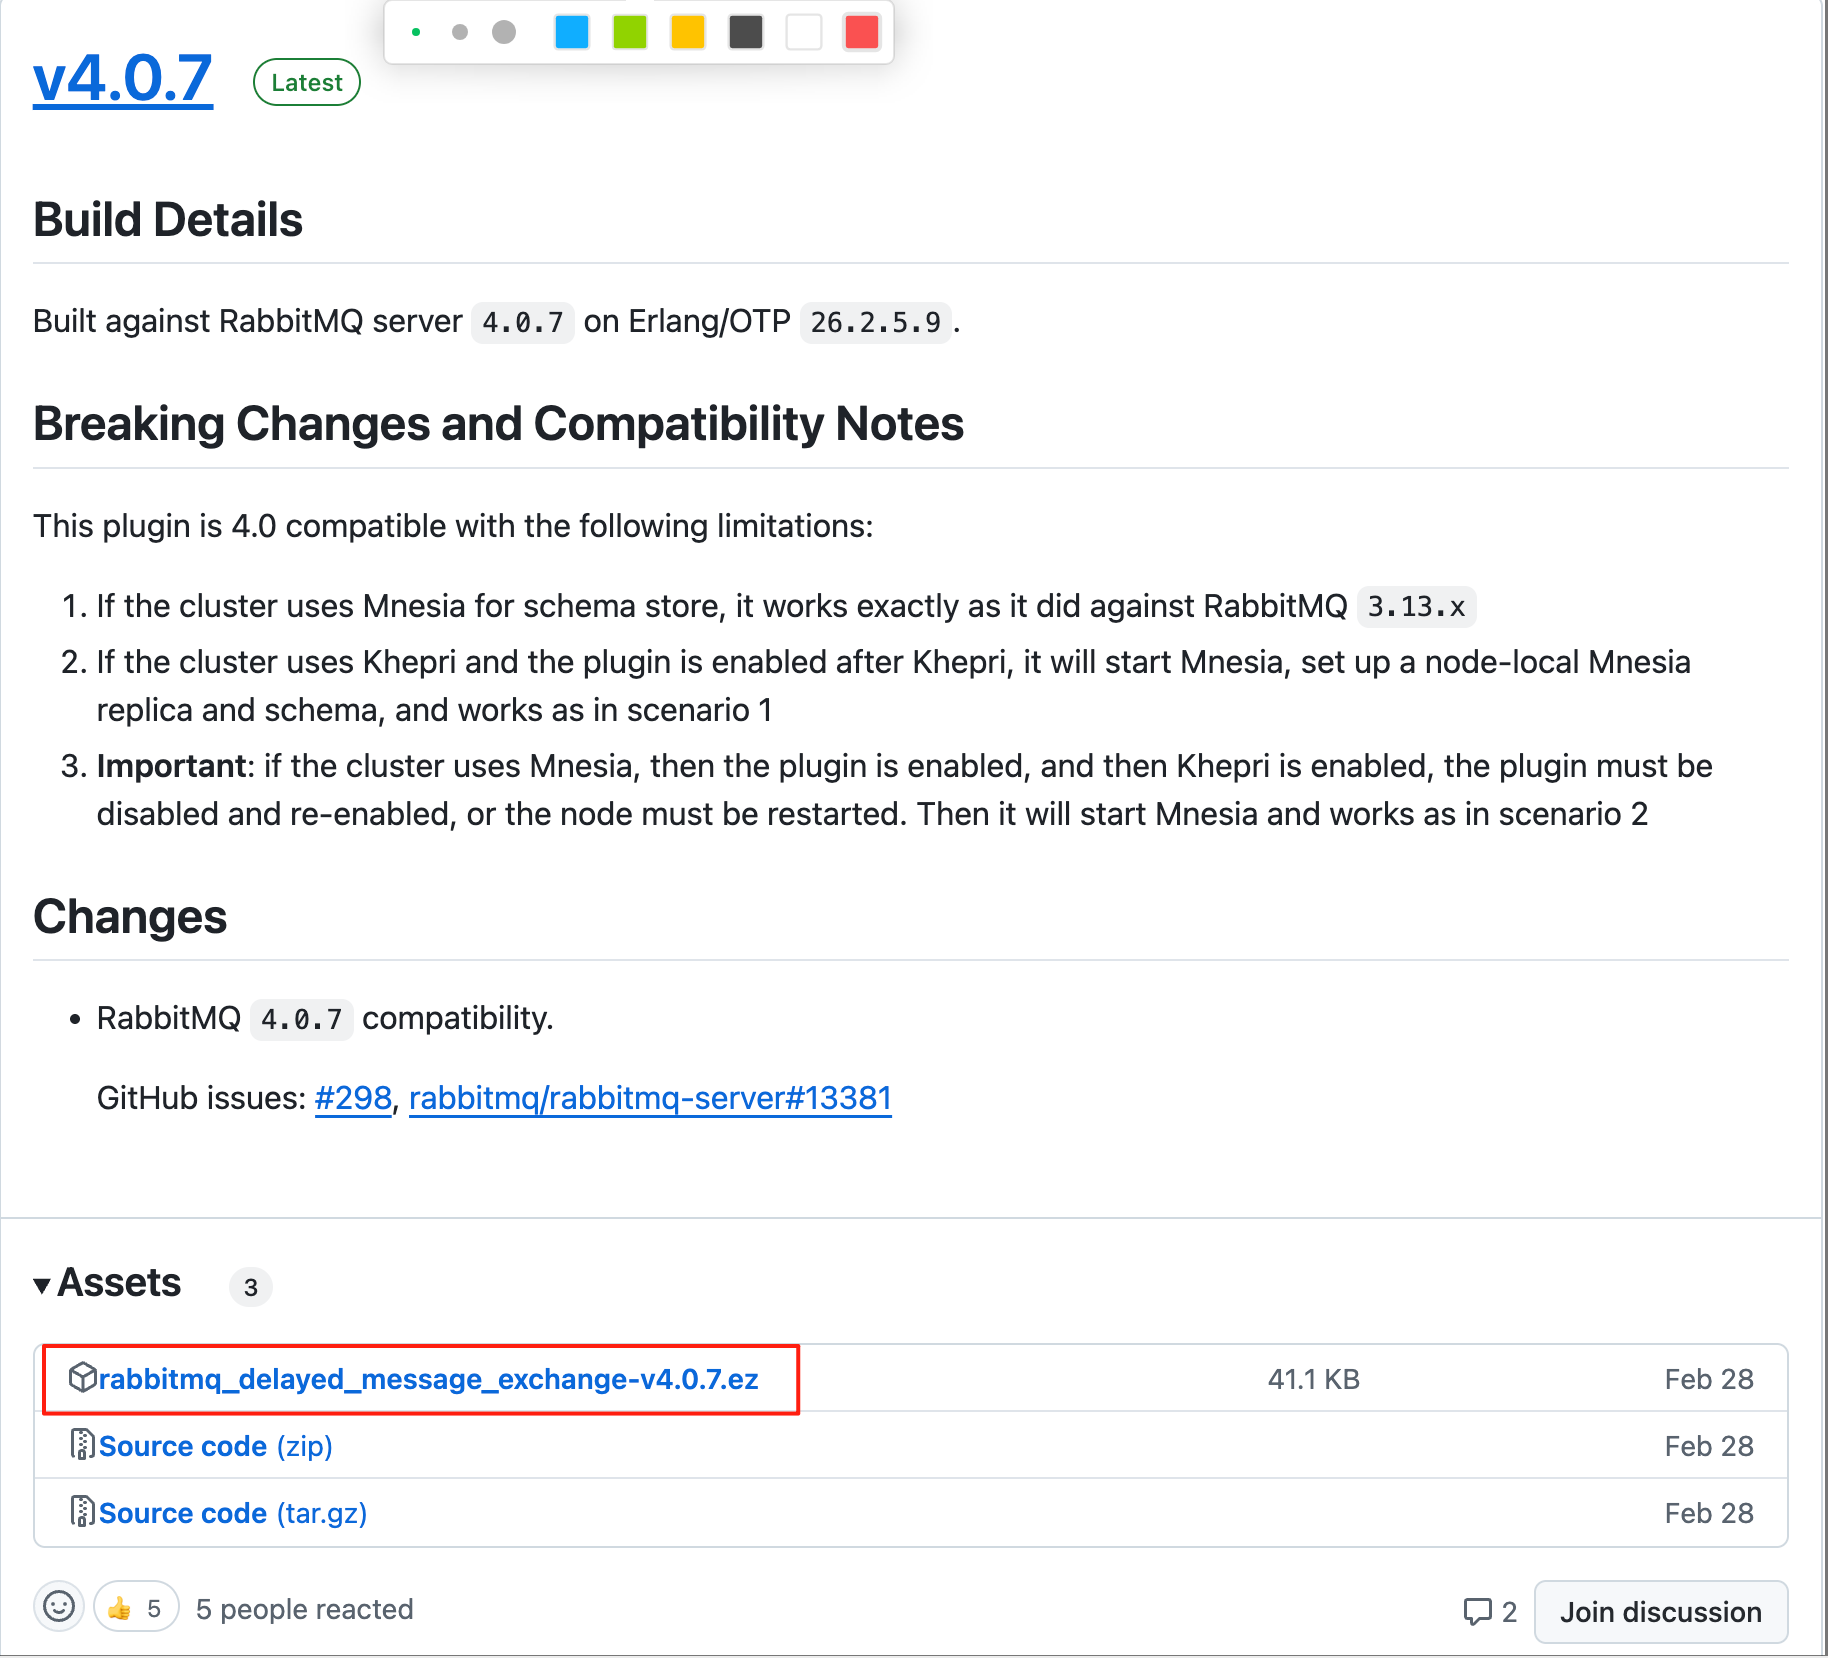Click the 41.1 KB file size text

1313,1379
